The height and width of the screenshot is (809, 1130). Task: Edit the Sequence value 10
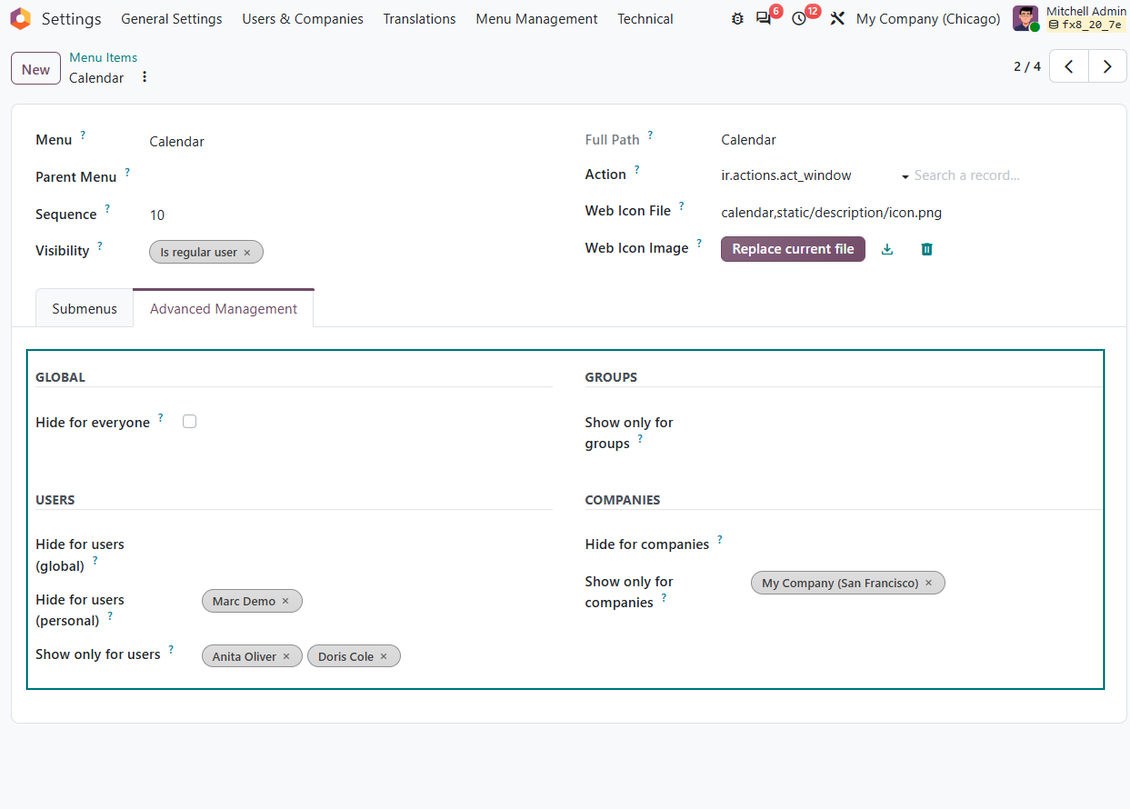click(350, 215)
